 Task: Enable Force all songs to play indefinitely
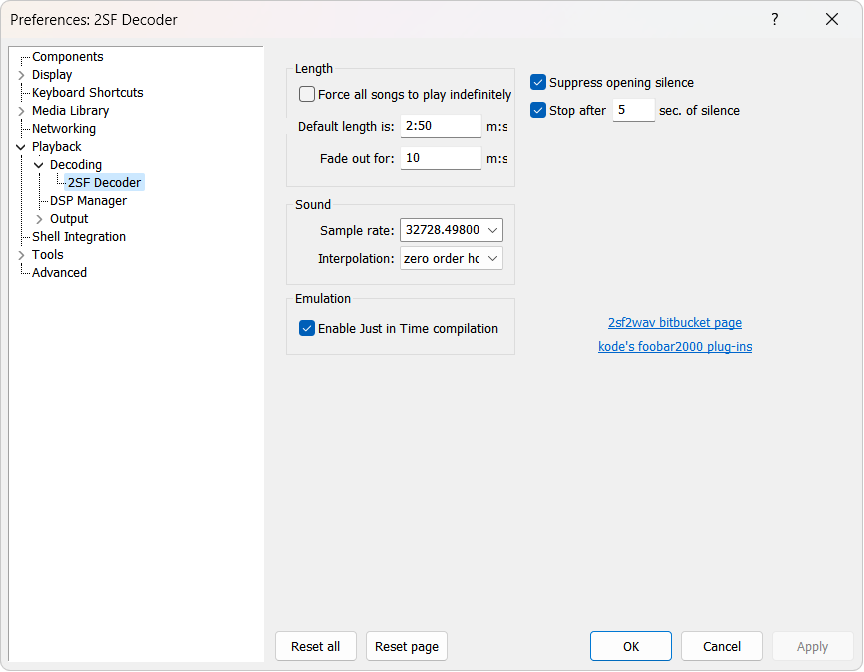point(307,95)
